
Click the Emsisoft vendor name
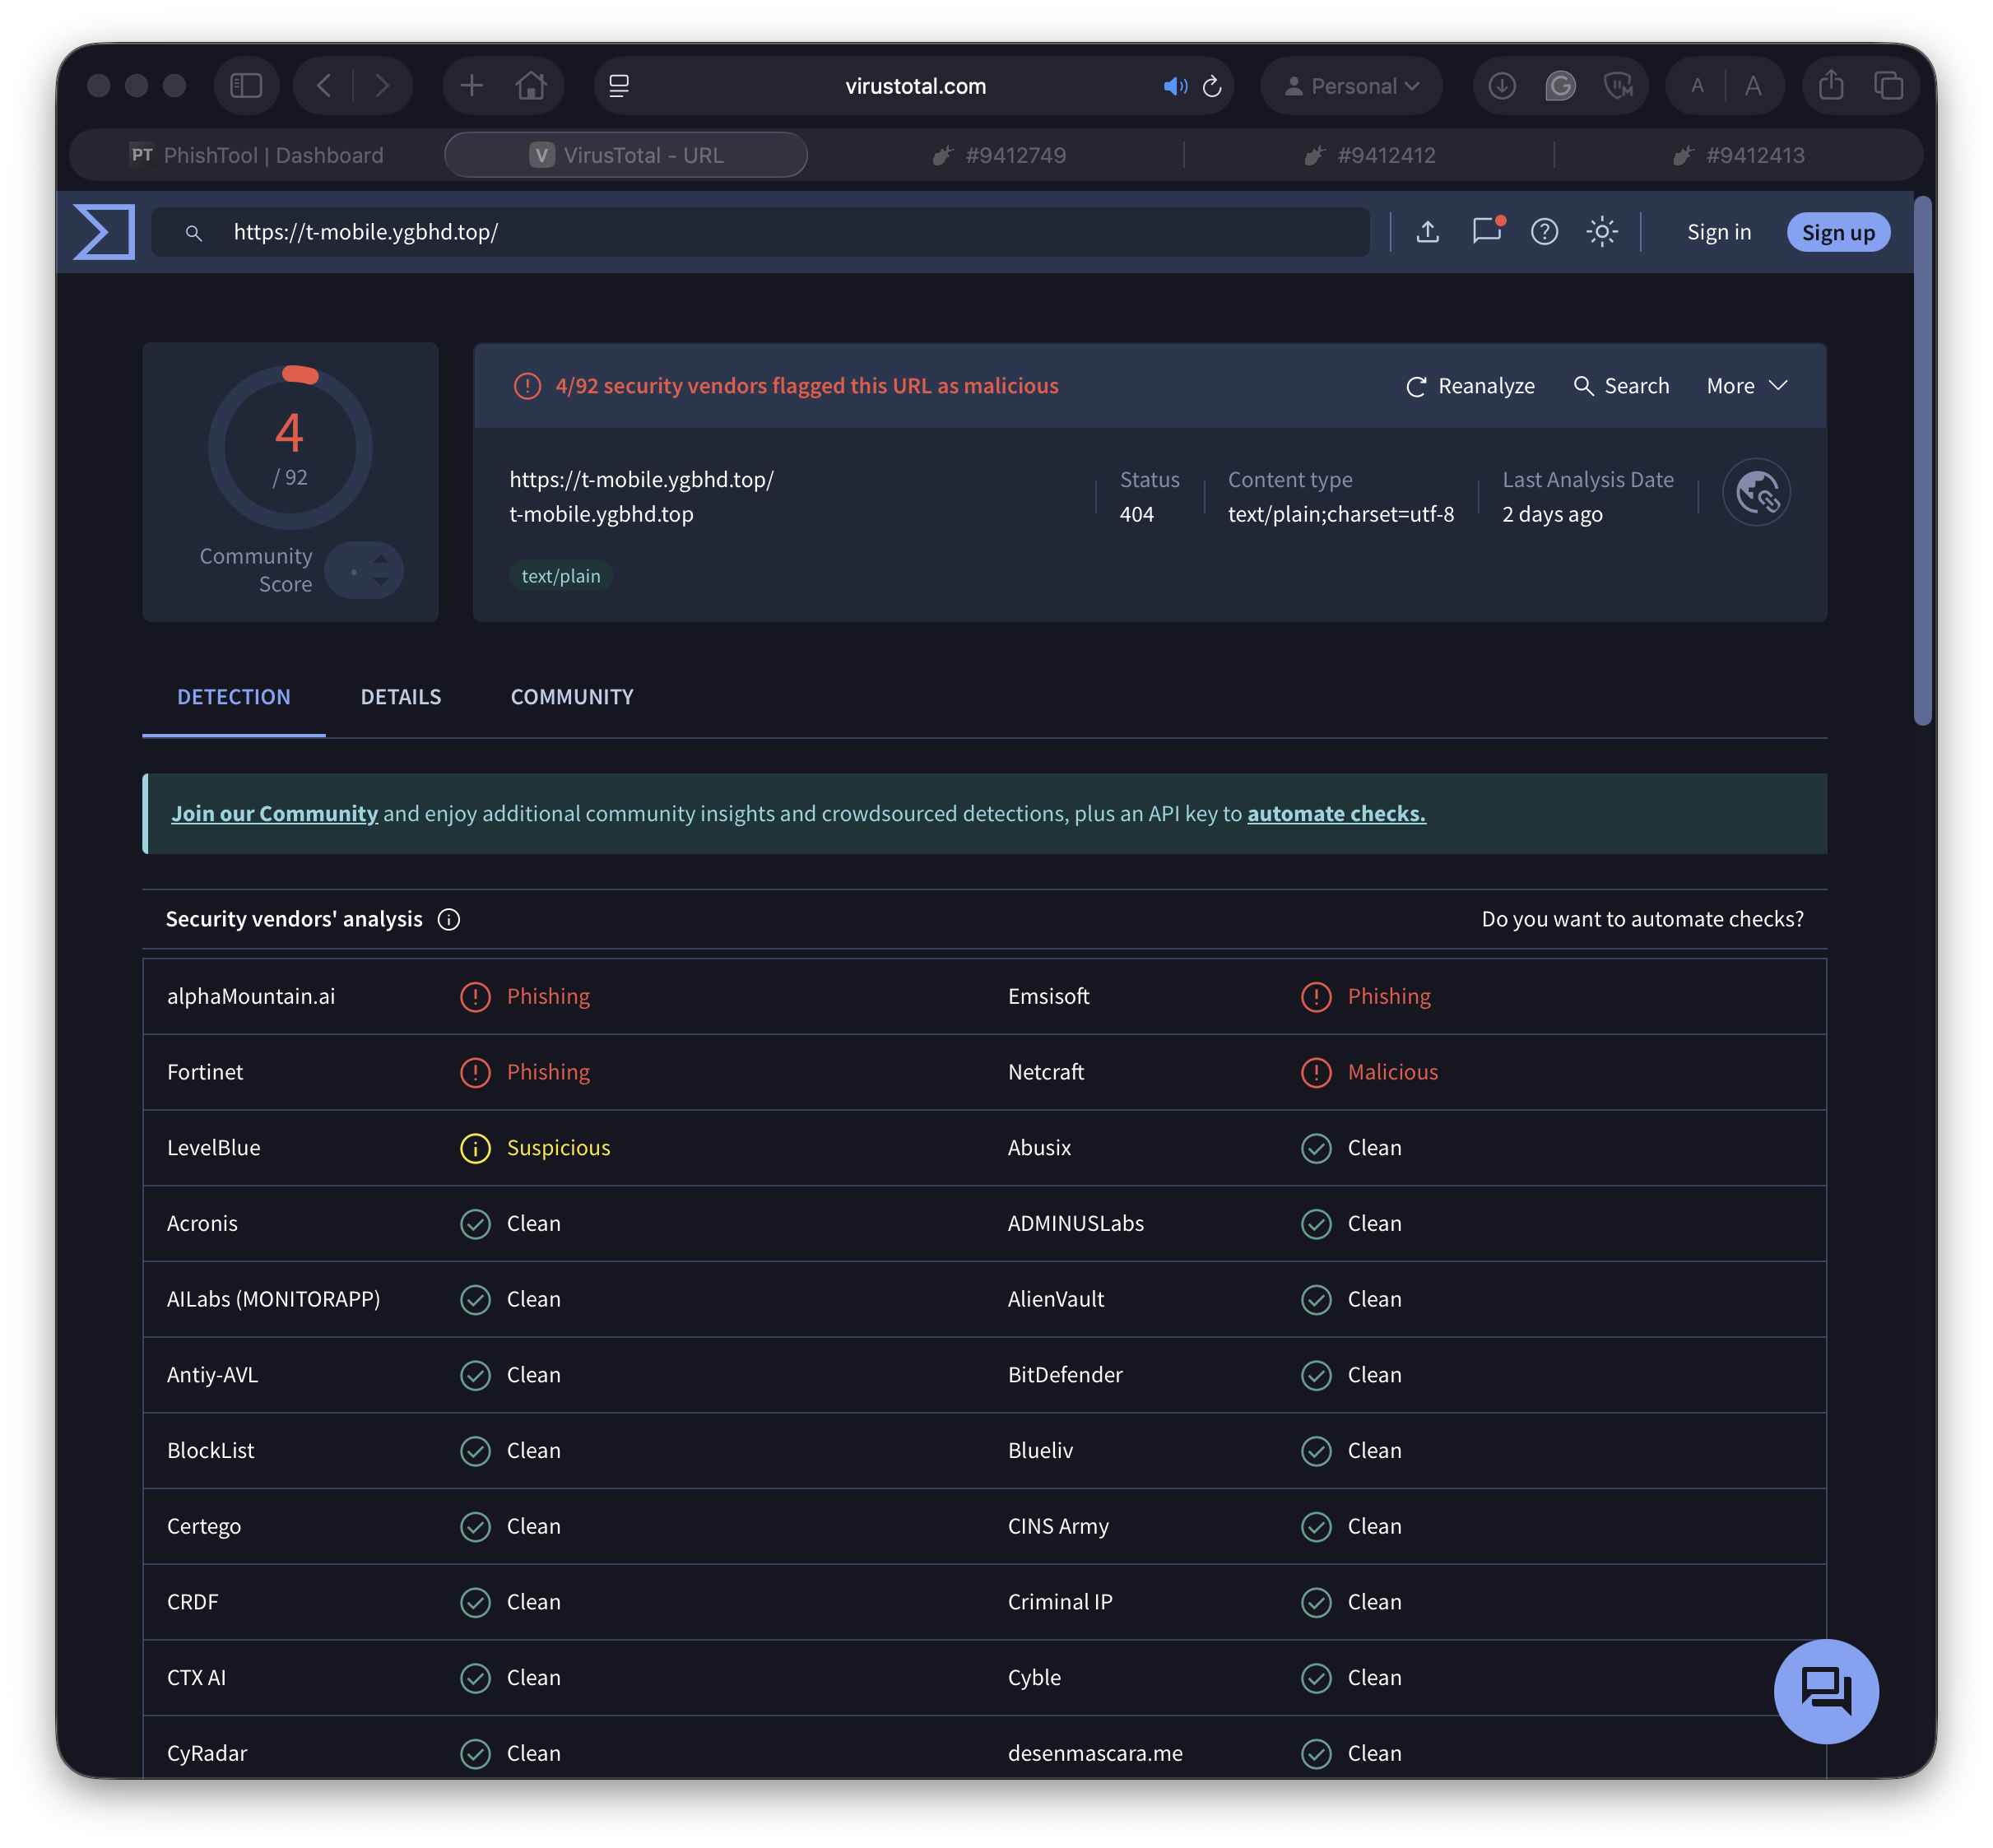click(x=1048, y=996)
